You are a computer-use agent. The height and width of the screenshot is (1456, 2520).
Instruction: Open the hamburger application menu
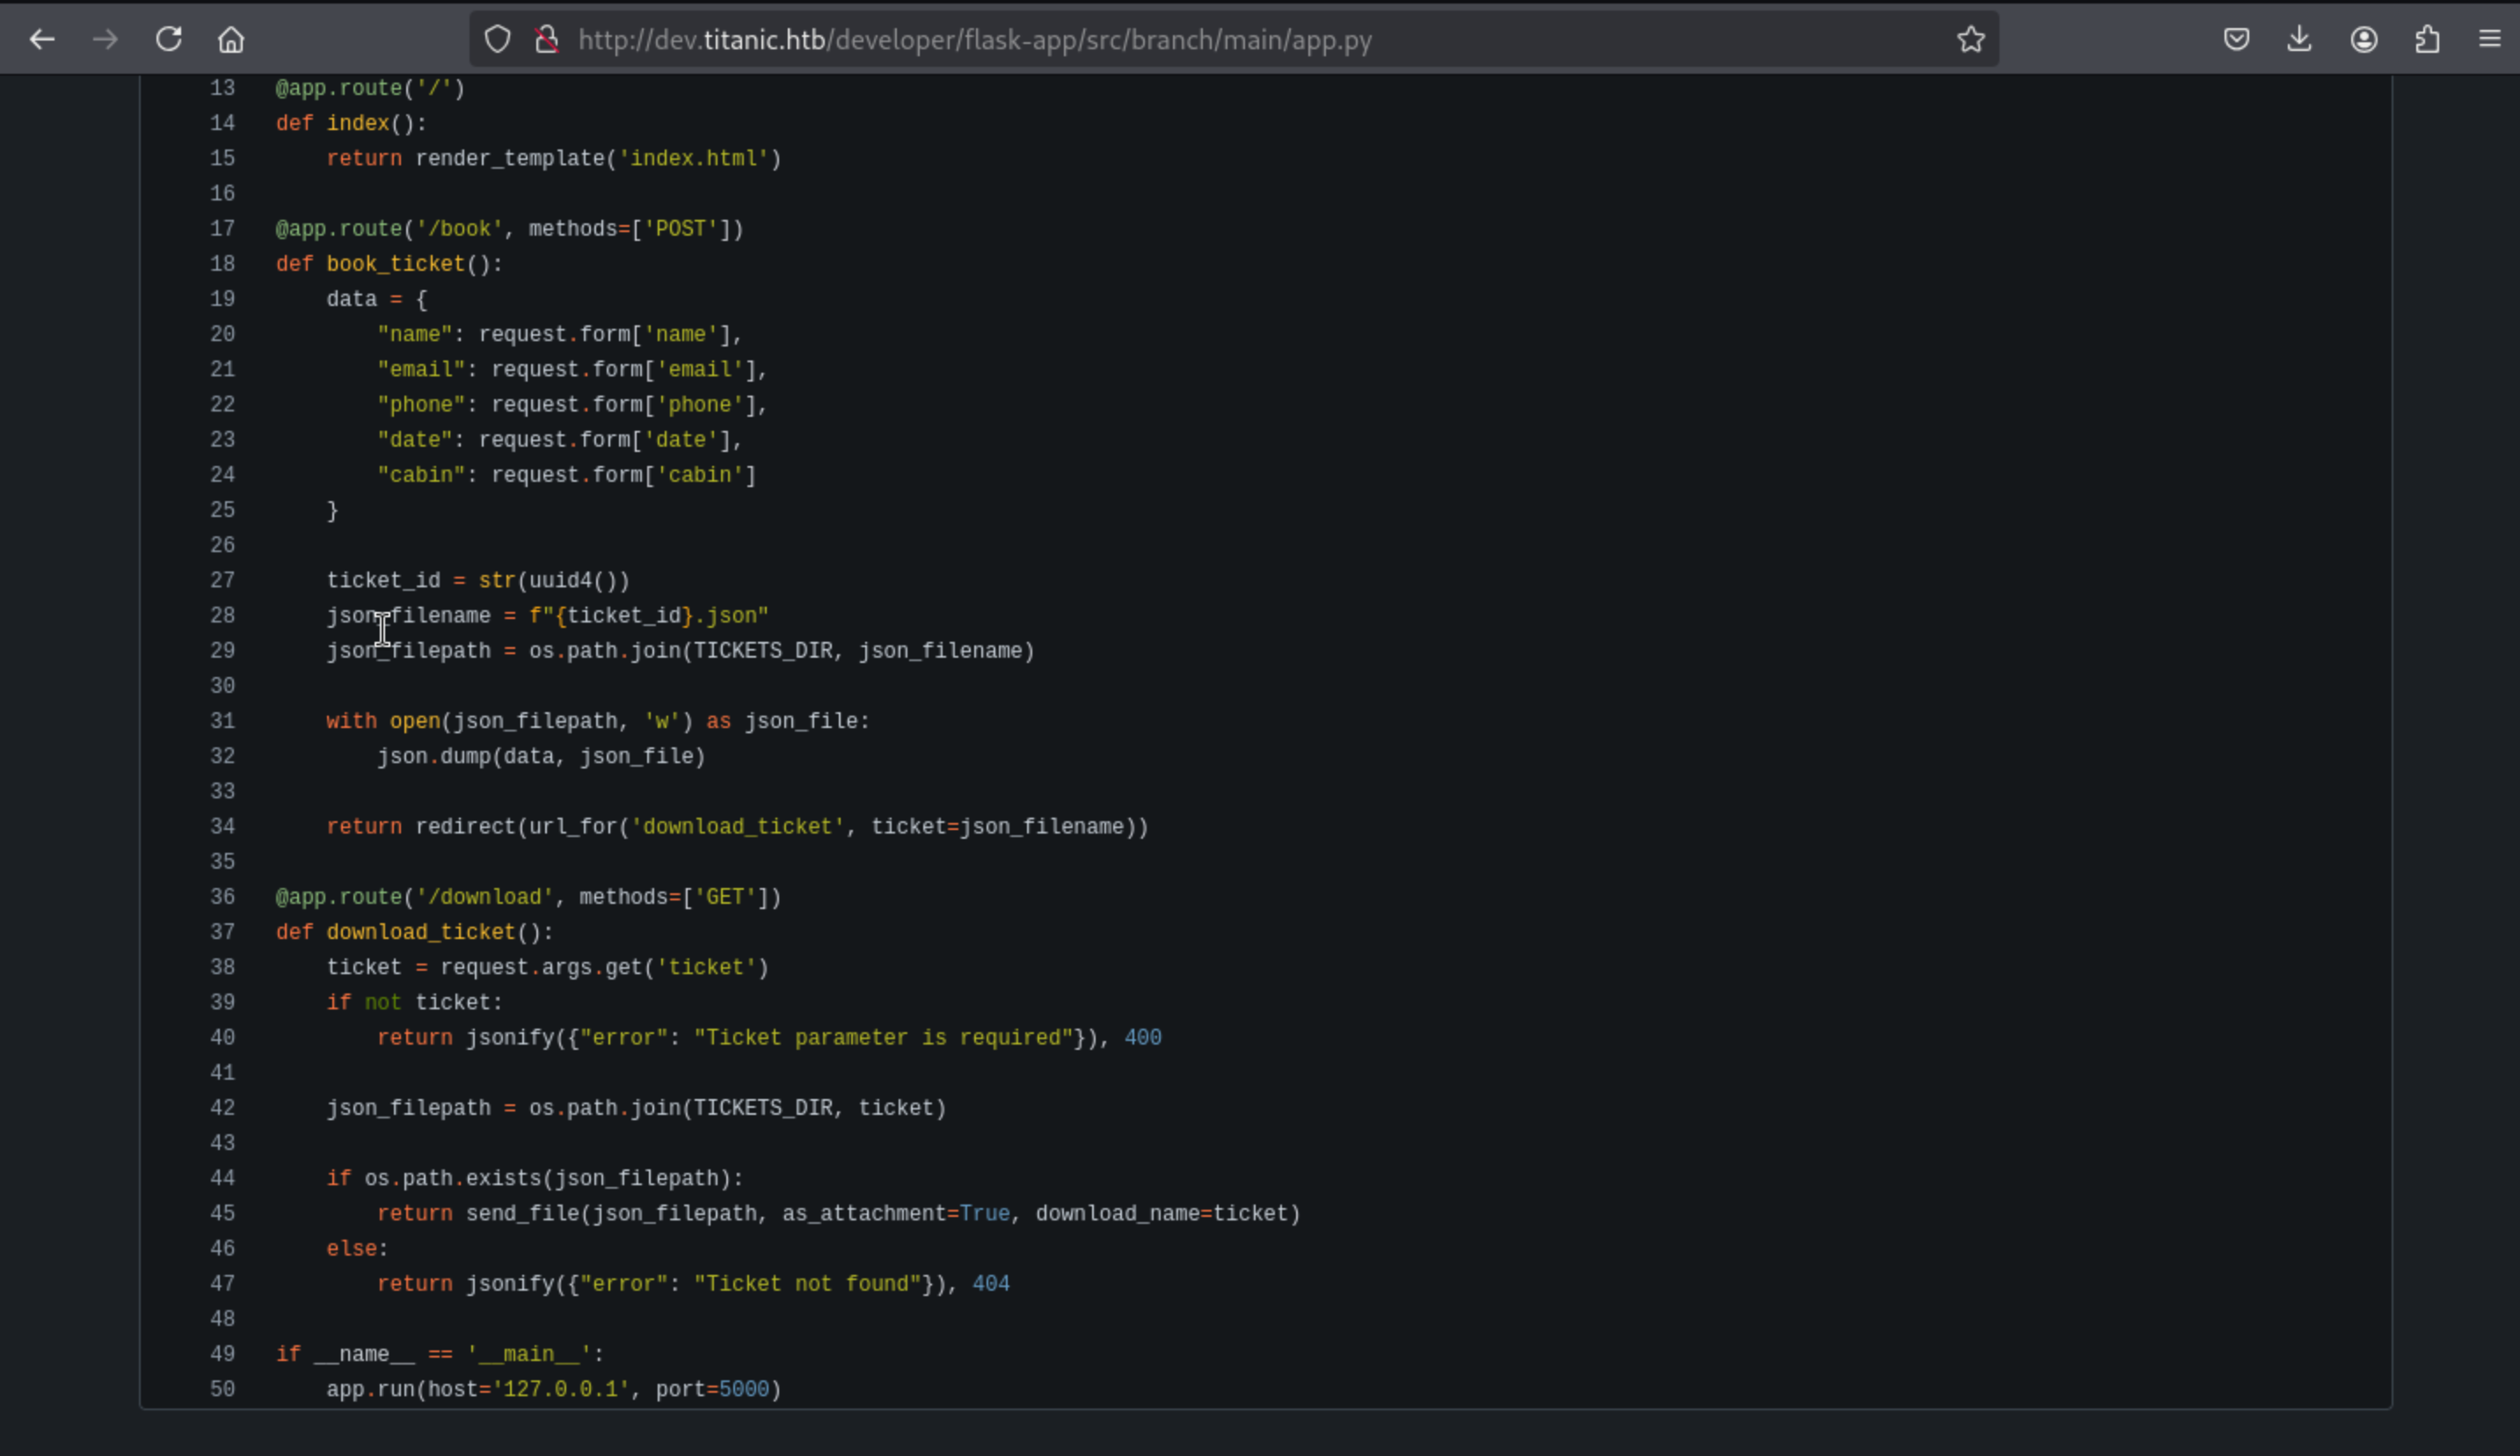tap(2490, 40)
